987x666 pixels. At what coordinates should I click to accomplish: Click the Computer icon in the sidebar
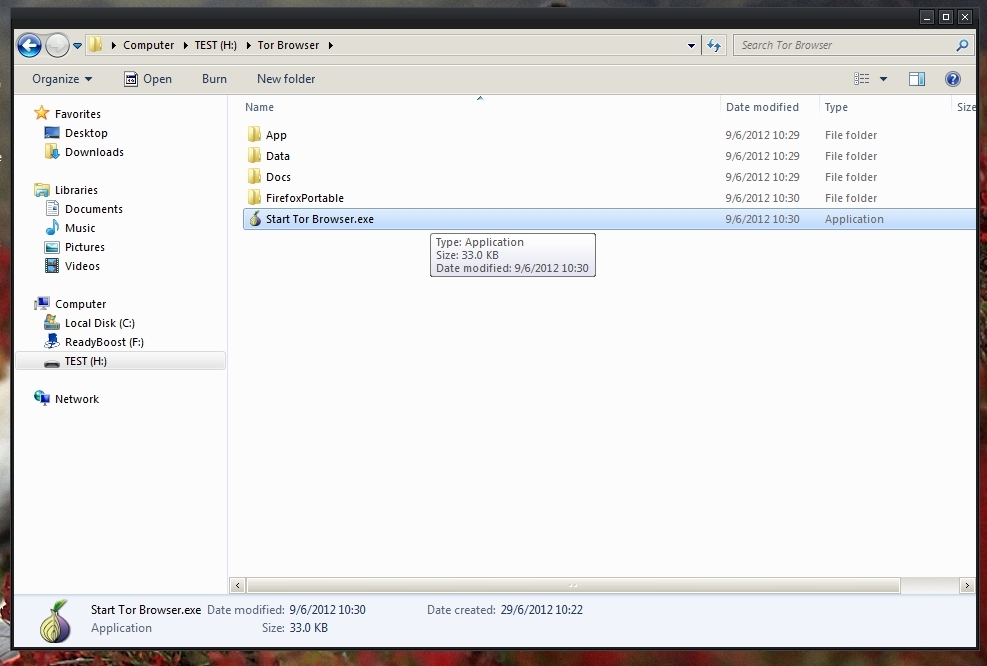point(42,303)
